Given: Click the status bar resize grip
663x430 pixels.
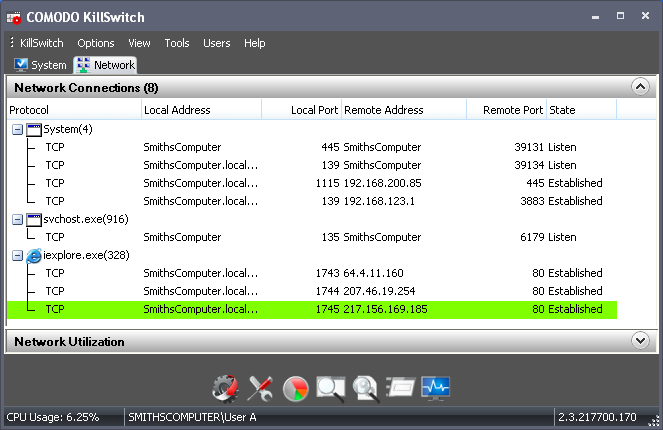Looking at the screenshot, I should [654, 420].
